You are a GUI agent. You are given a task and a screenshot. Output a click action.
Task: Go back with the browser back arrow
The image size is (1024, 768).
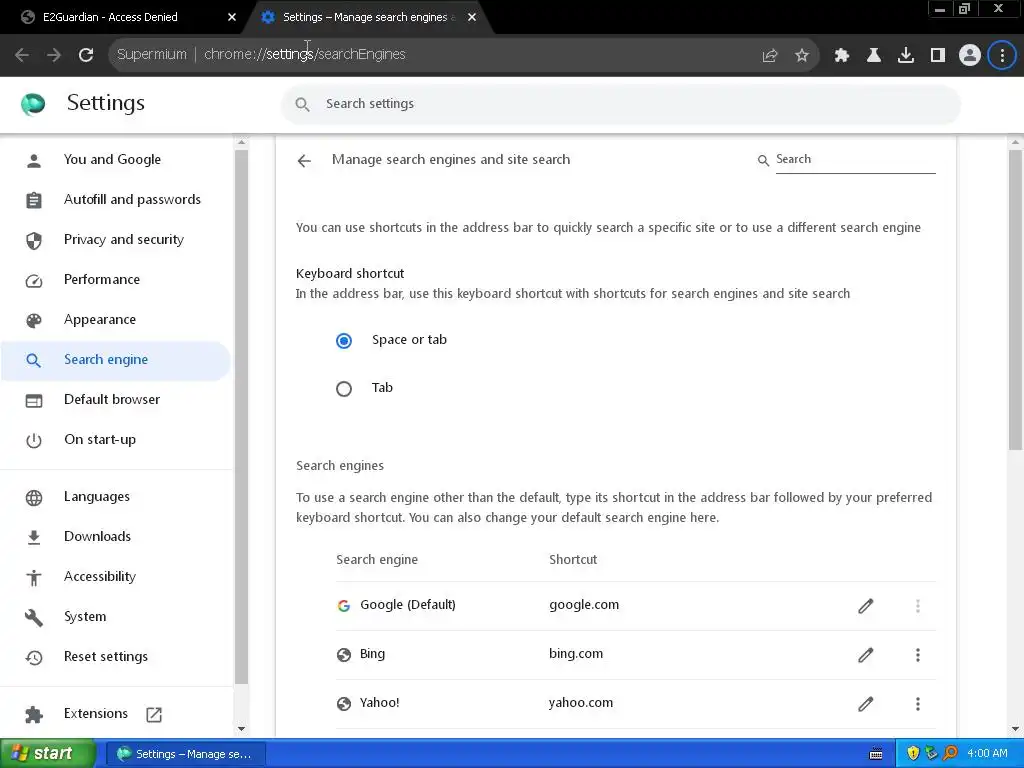point(22,55)
